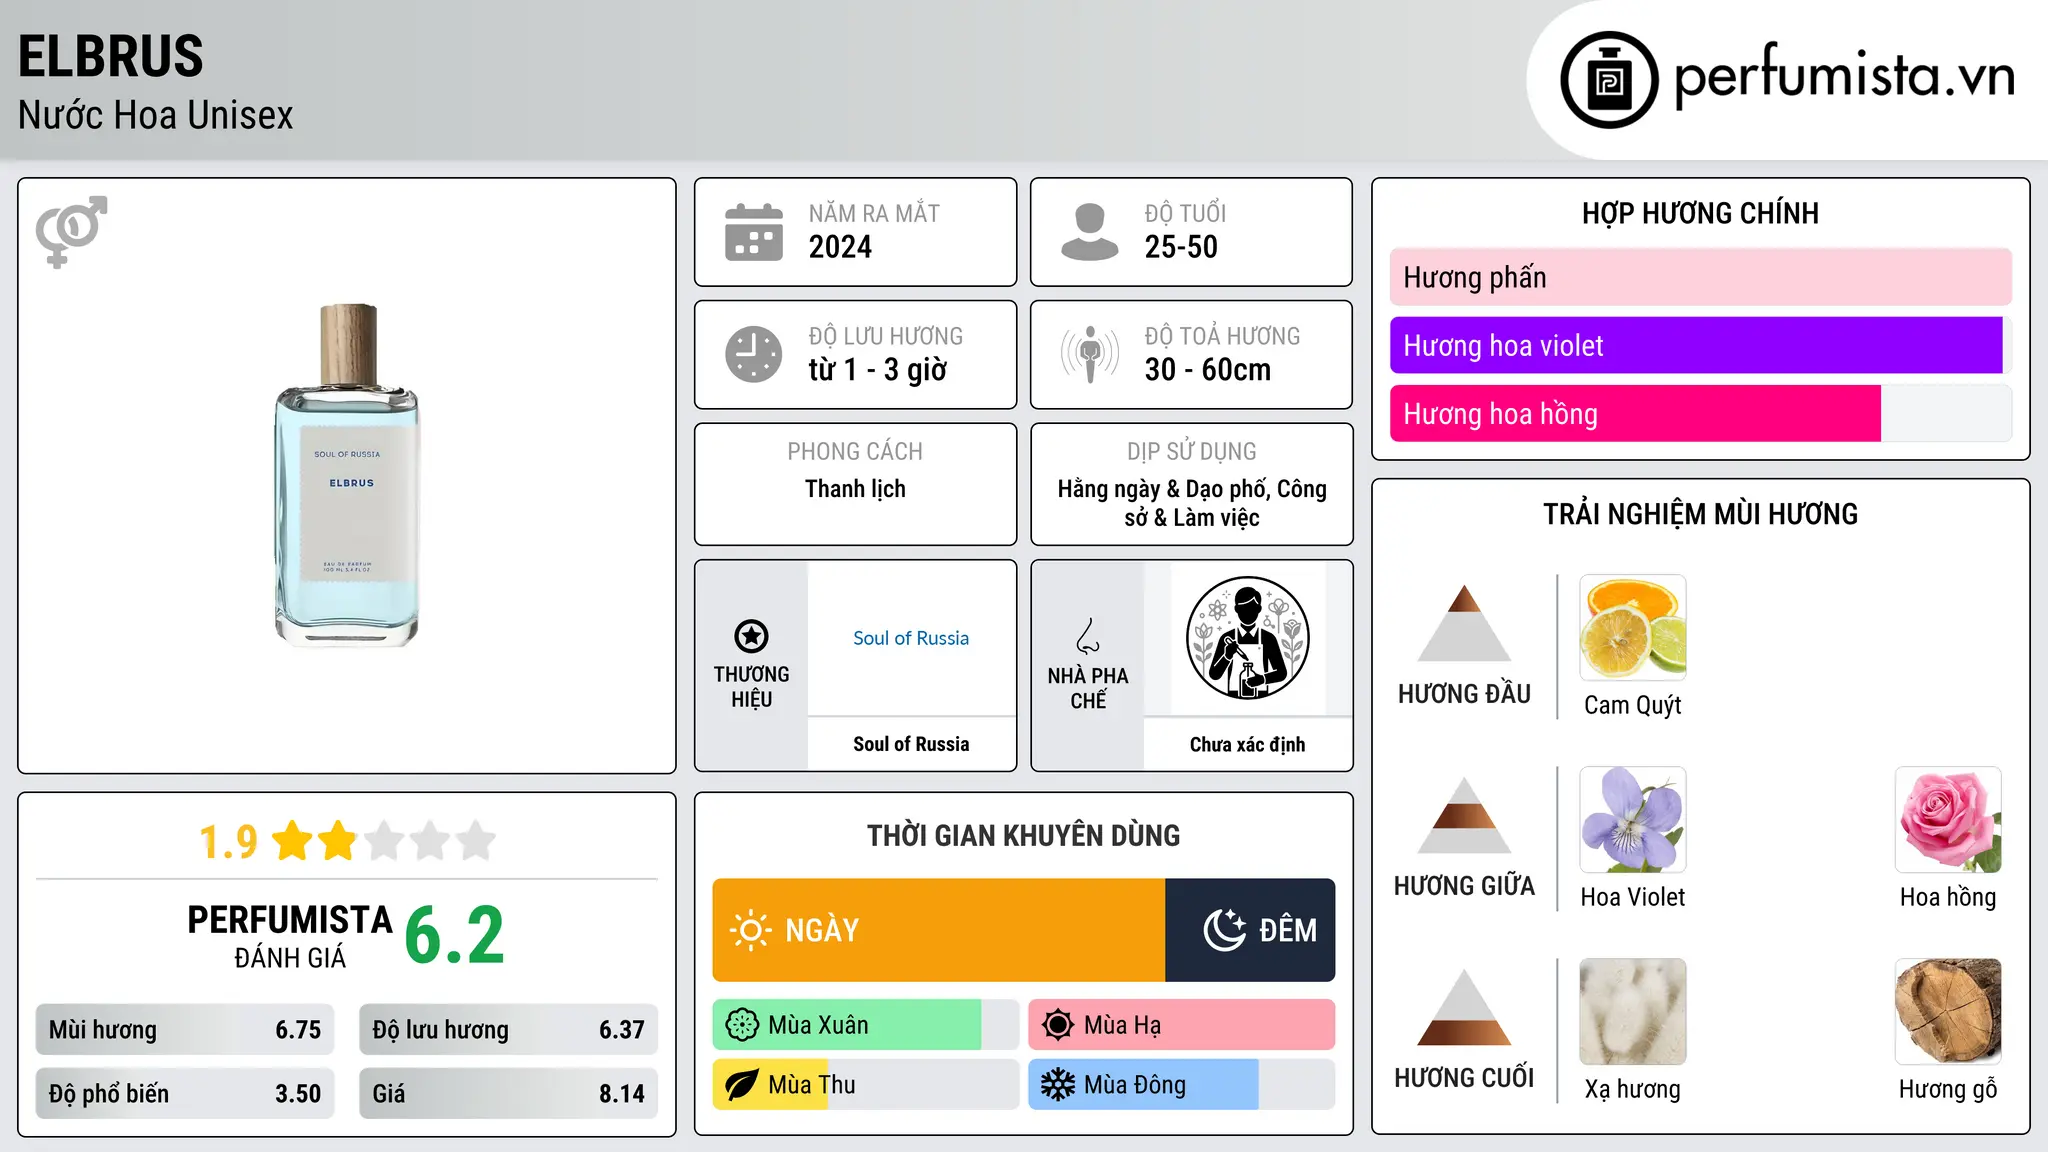The height and width of the screenshot is (1152, 2048).
Task: Click the Hợp hương chính heading
Action: [1700, 213]
